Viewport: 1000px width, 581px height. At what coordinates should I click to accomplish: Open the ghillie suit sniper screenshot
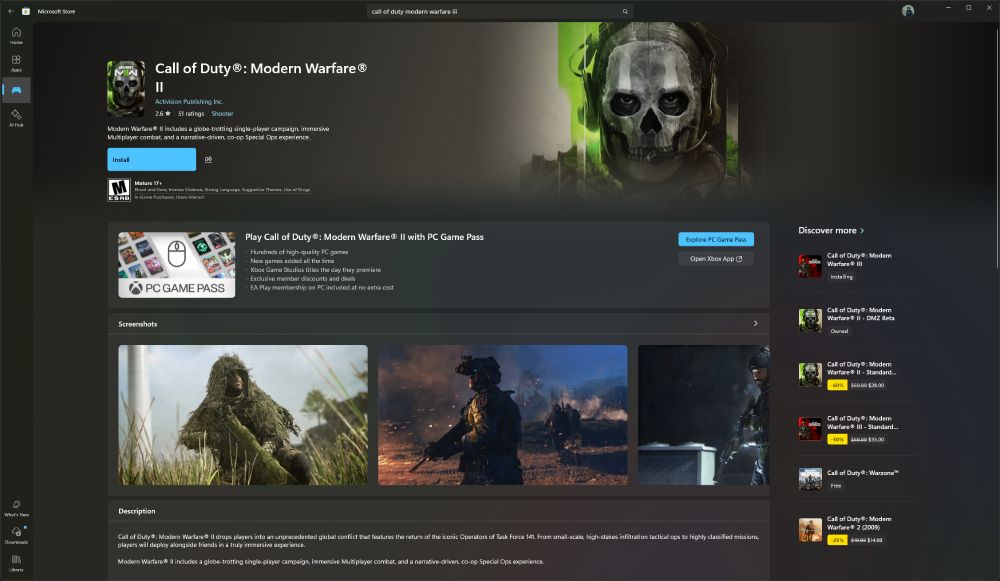(243, 415)
